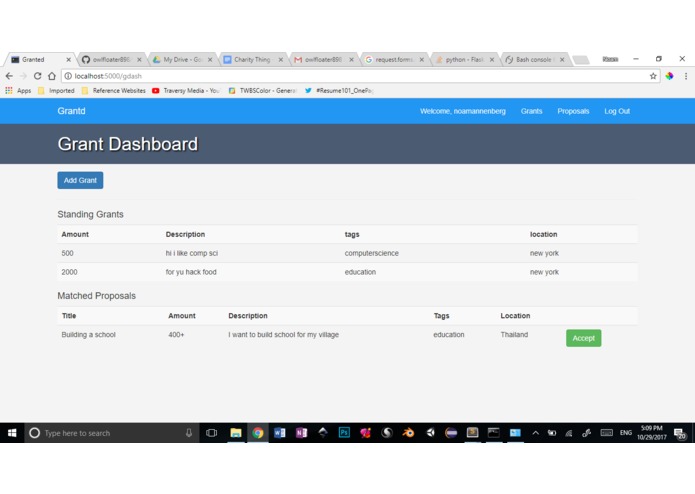Click the taskbar clock showing 5:09 PM

click(652, 433)
